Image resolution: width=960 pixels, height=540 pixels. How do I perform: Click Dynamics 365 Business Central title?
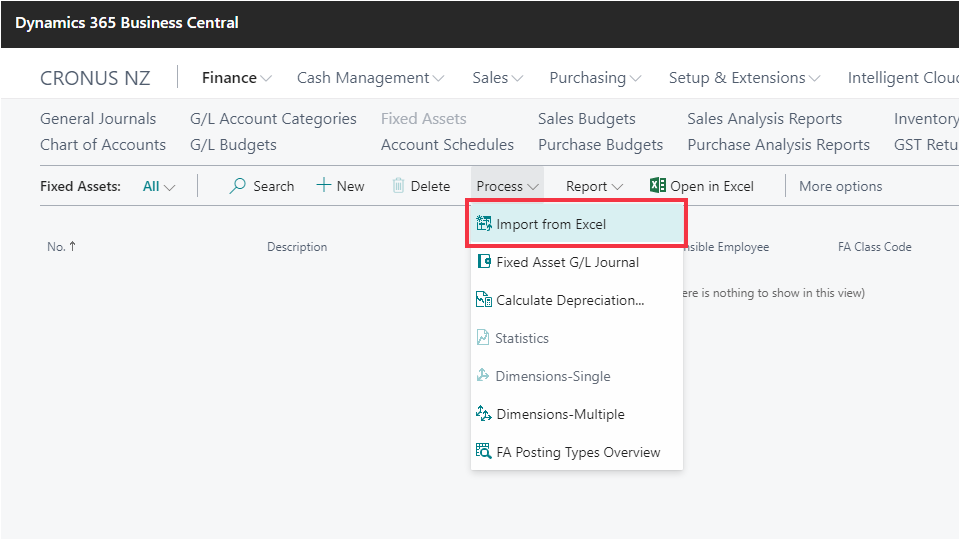127,23
